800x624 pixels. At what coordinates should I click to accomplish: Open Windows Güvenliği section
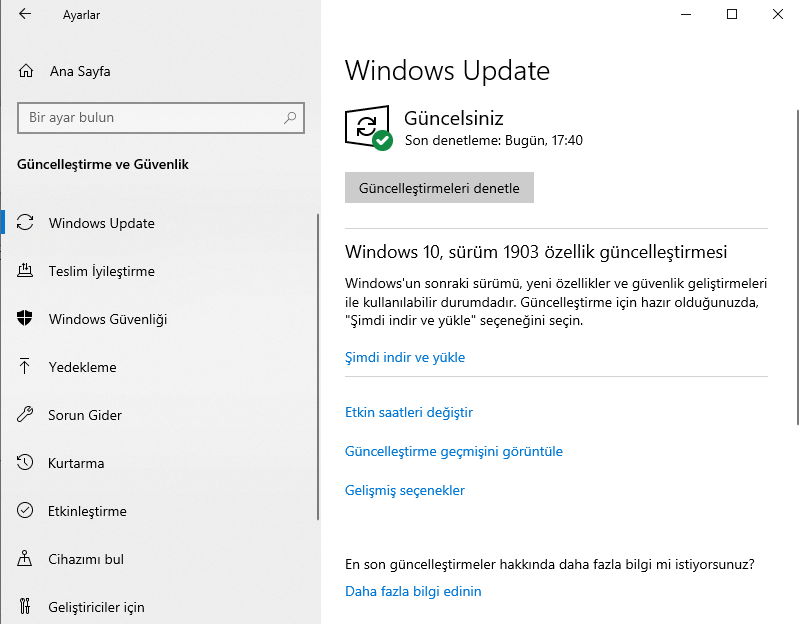point(159,319)
